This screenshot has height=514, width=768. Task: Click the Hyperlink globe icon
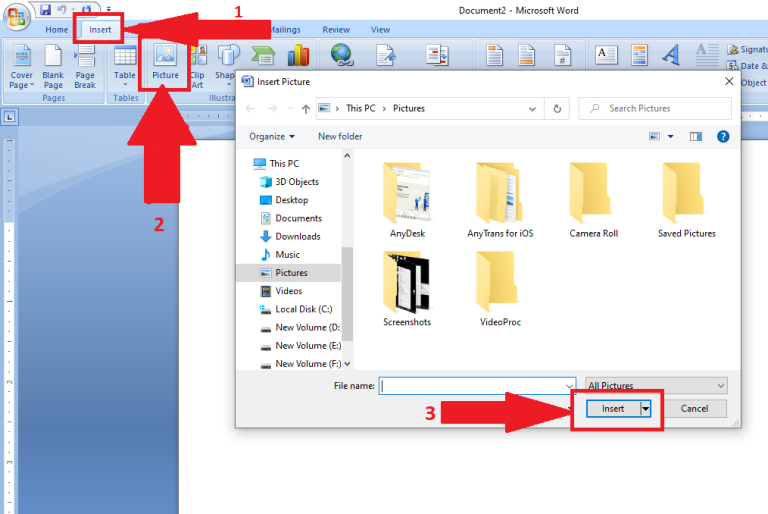tap(342, 55)
